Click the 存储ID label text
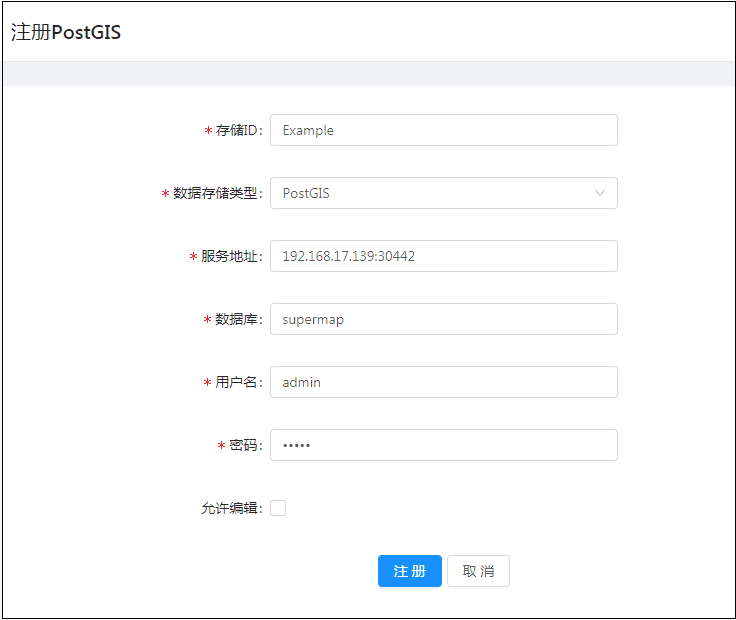736x620 pixels. coord(238,131)
